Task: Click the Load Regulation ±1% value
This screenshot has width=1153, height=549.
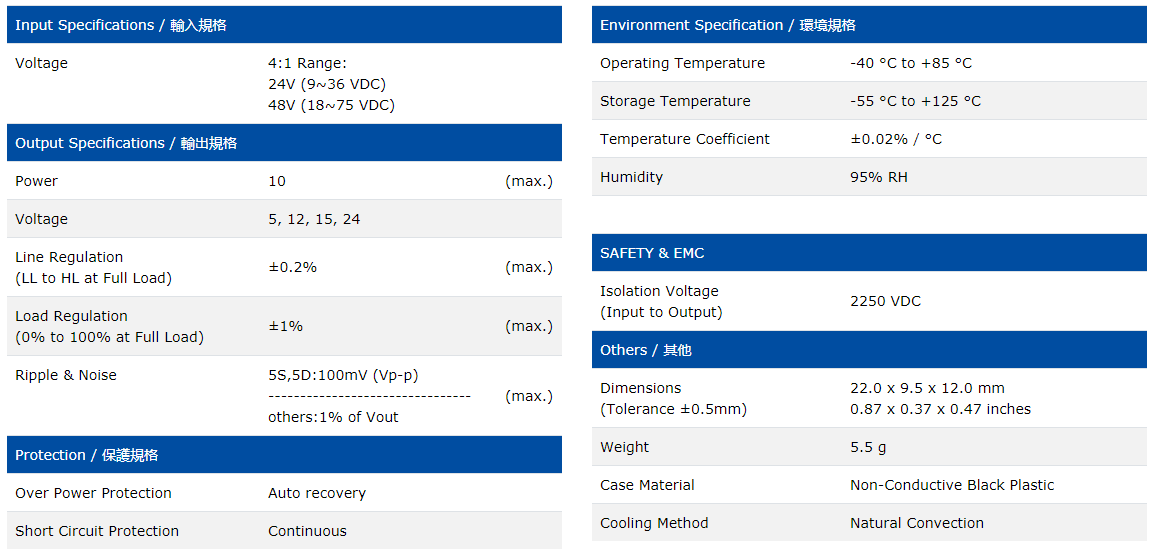Action: [286, 326]
